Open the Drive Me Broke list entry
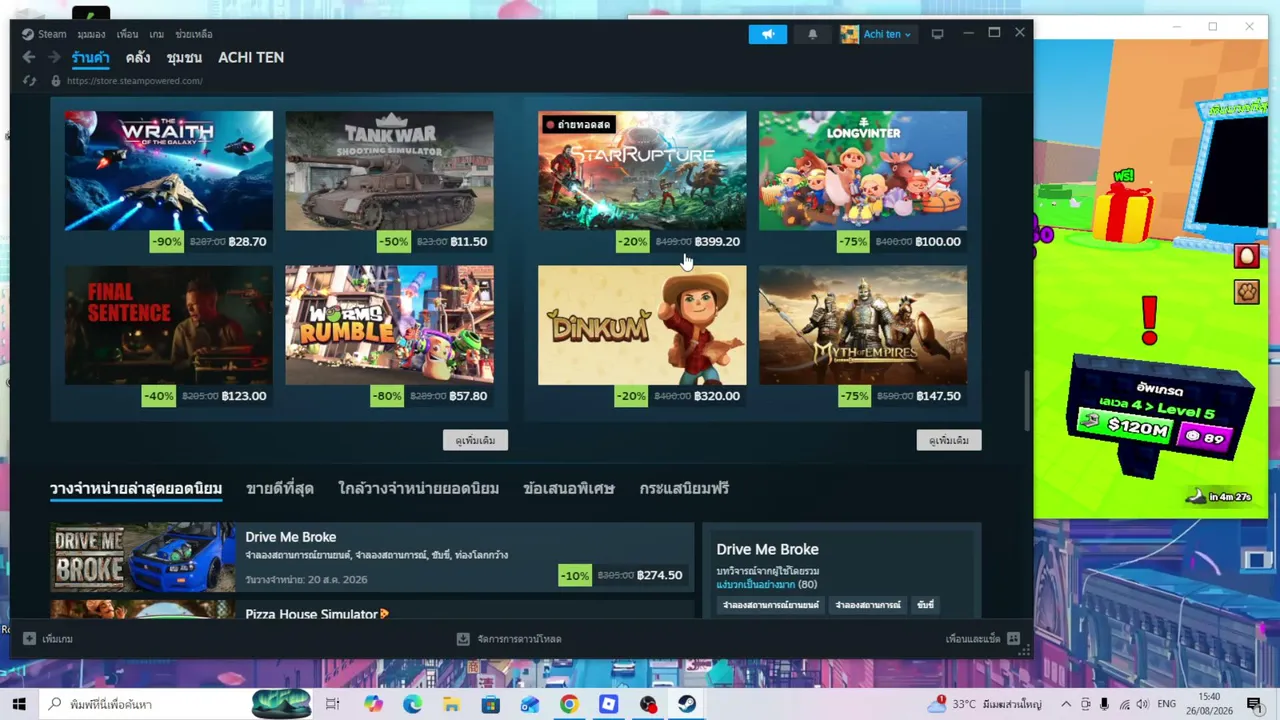Viewport: 1280px width, 720px height. tap(372, 557)
